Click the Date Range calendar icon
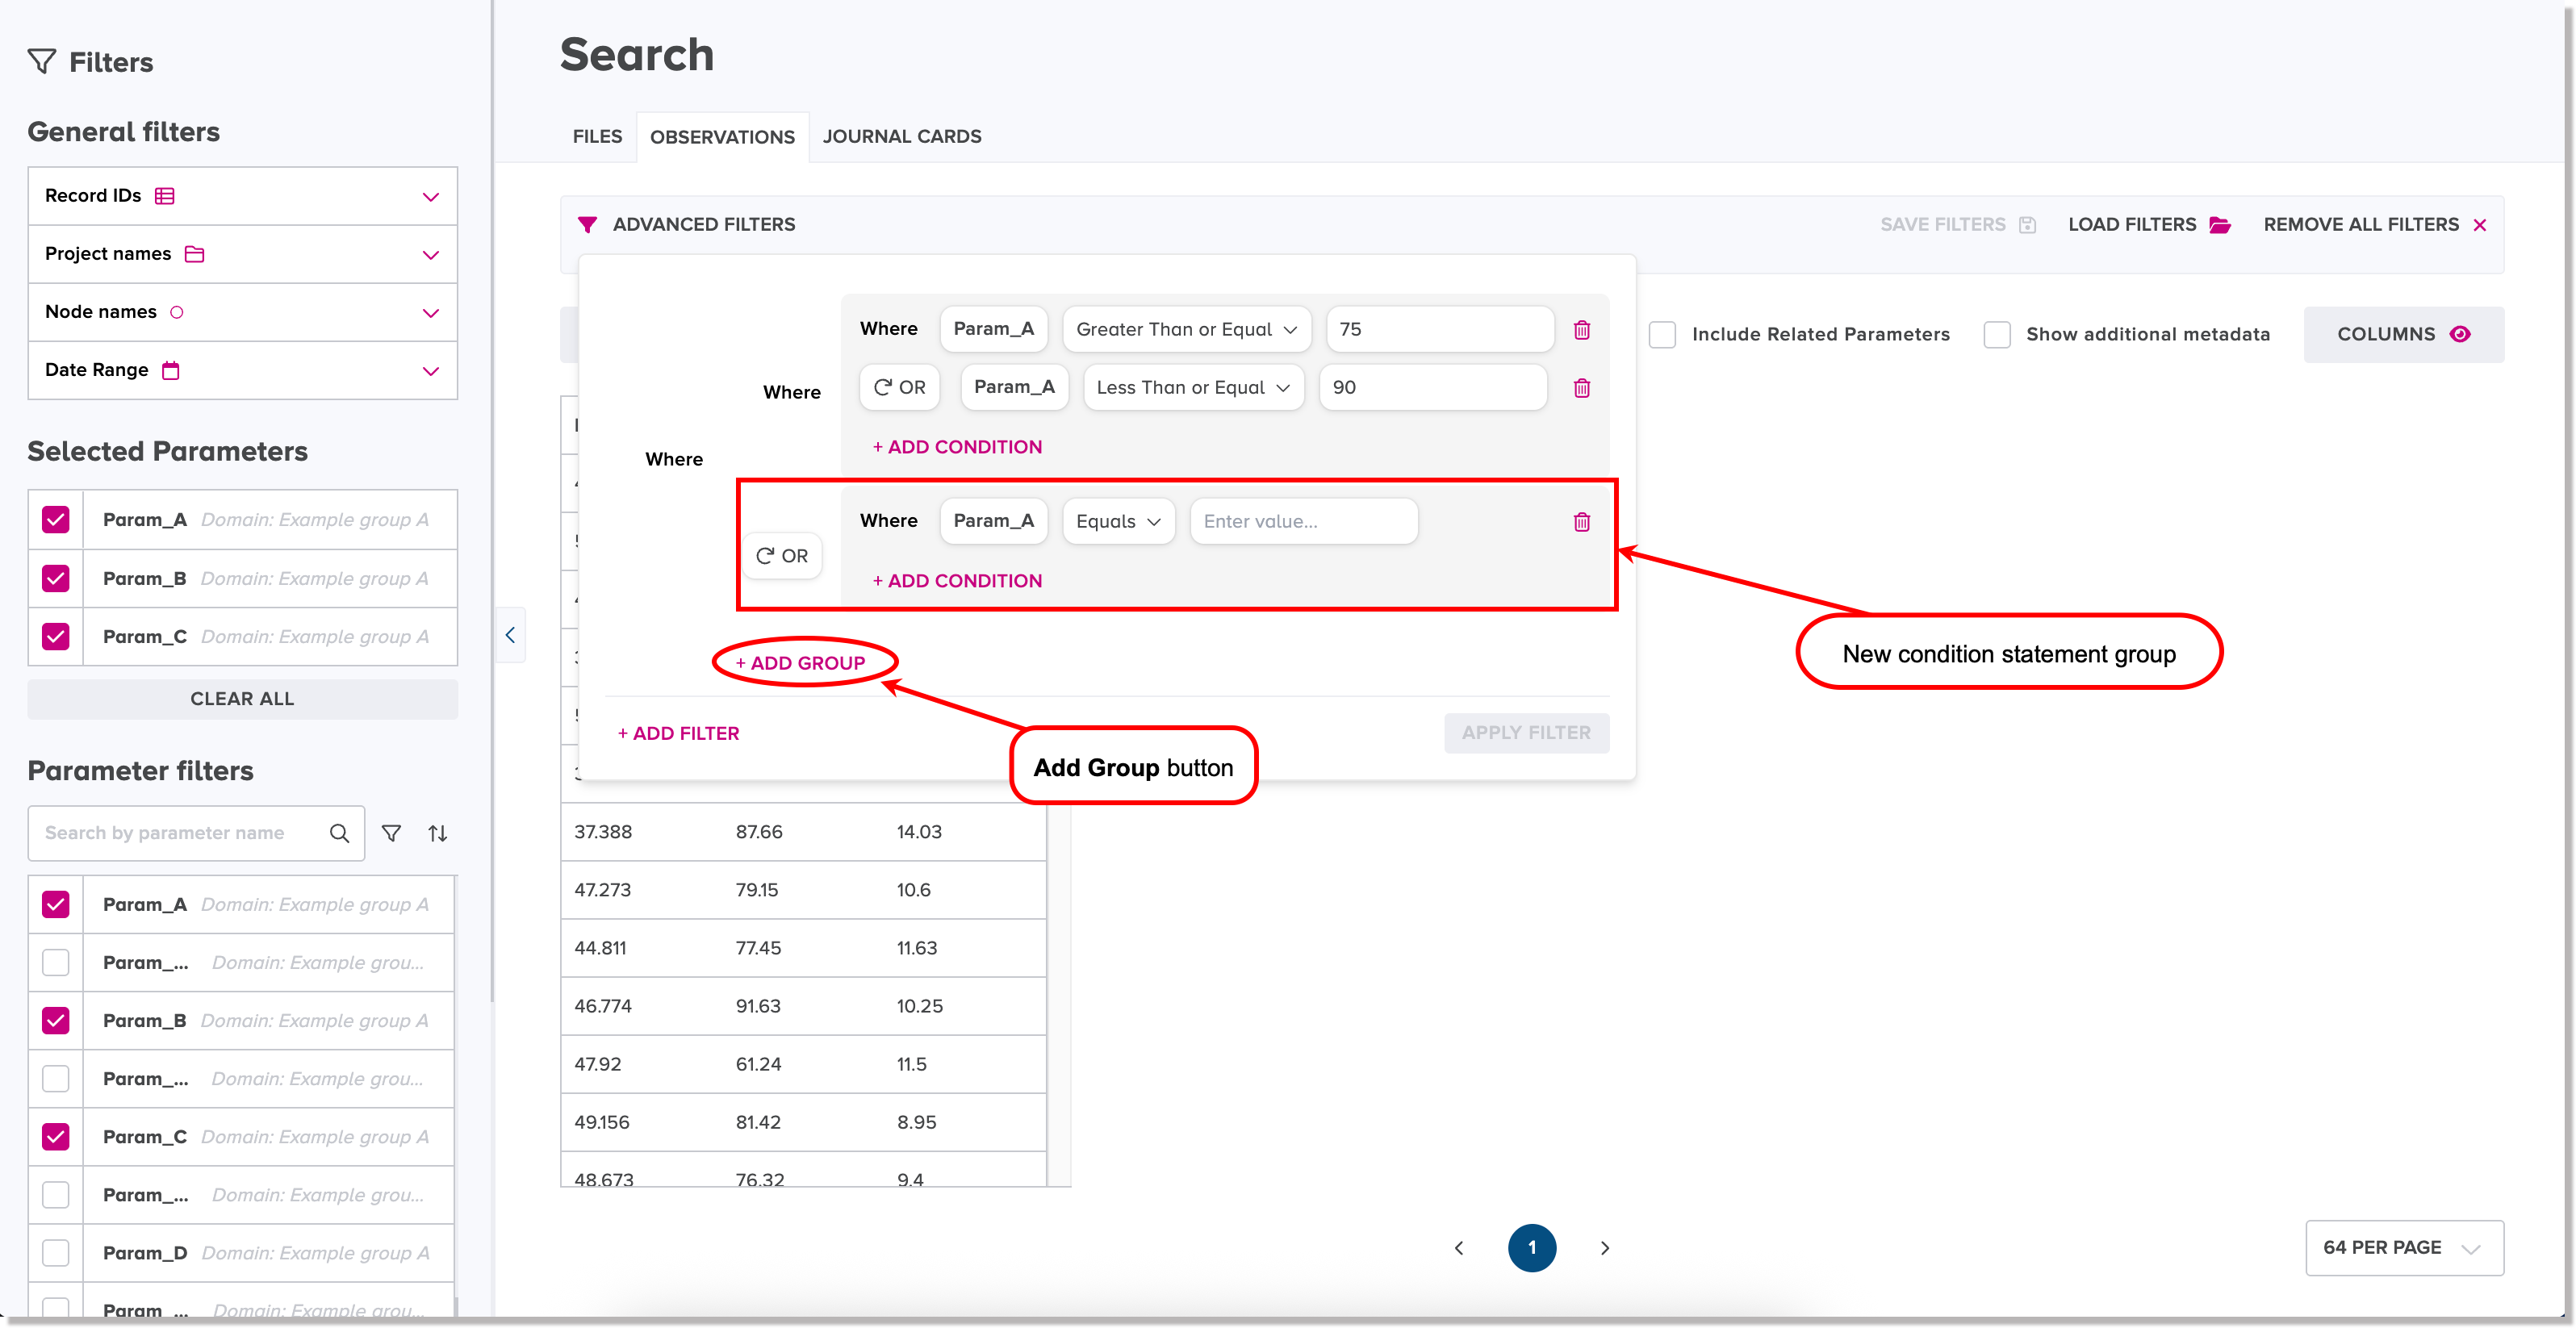This screenshot has width=2576, height=1328. tap(171, 370)
